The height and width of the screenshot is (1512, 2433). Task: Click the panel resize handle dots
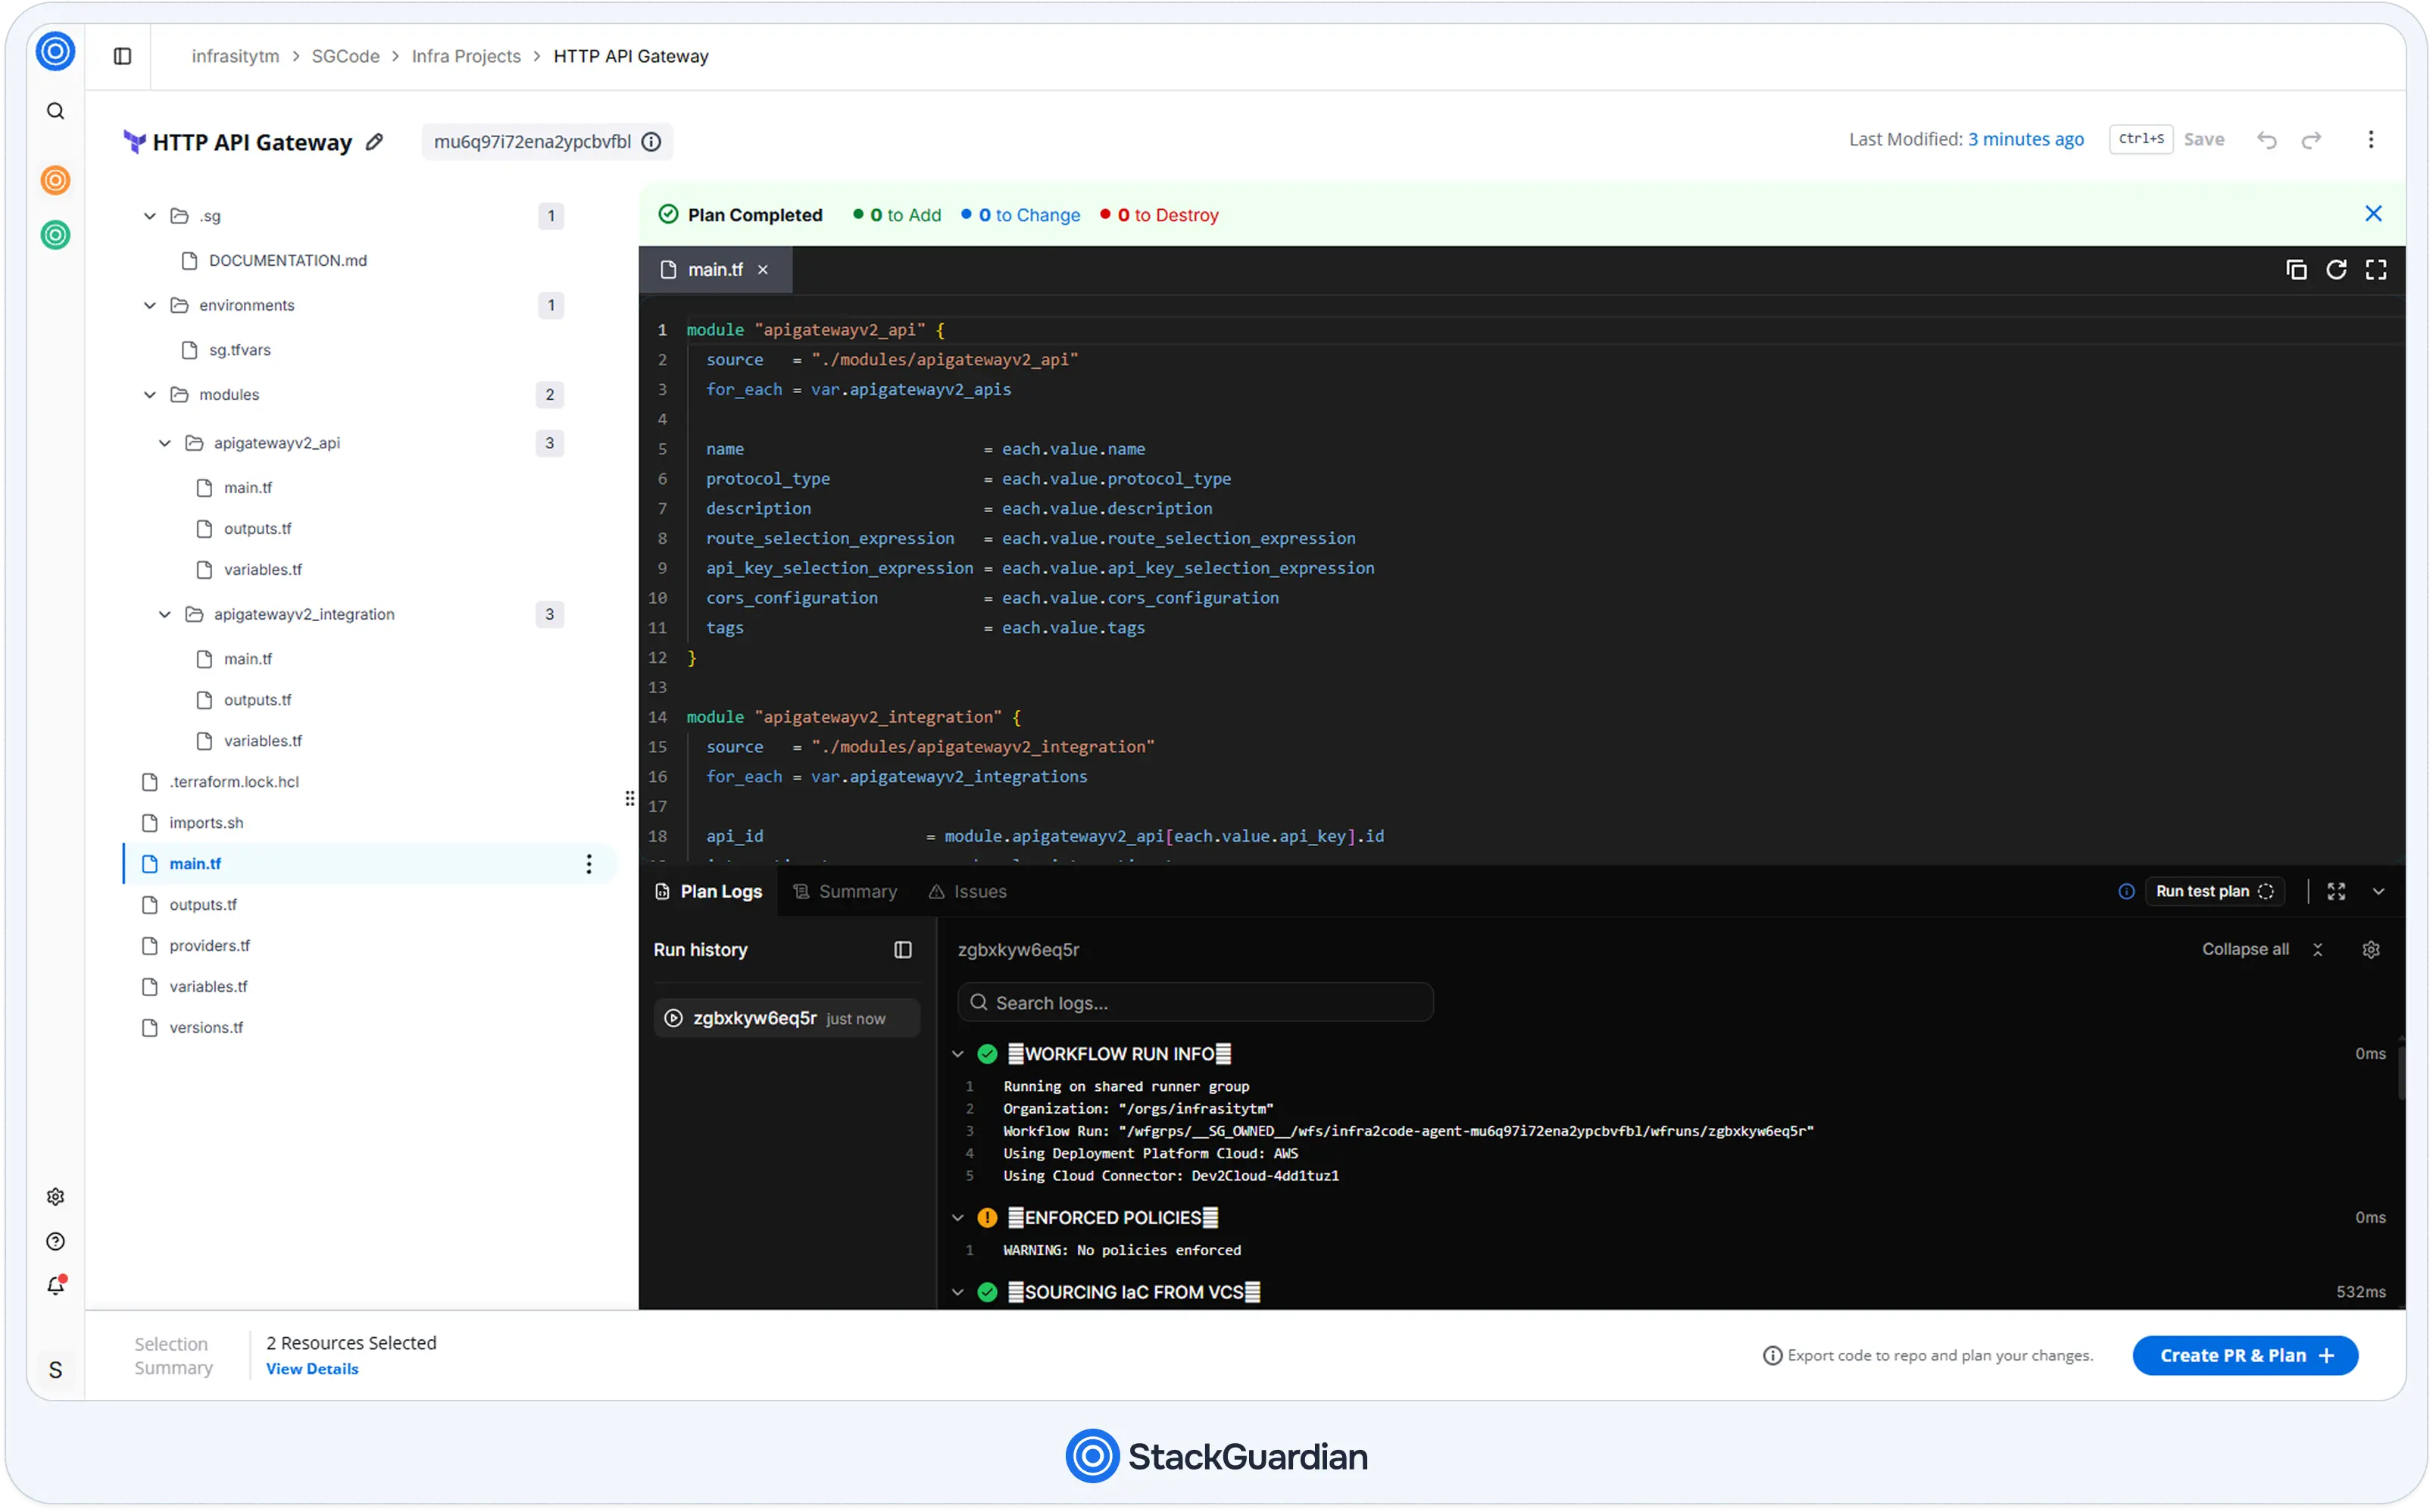pos(629,799)
